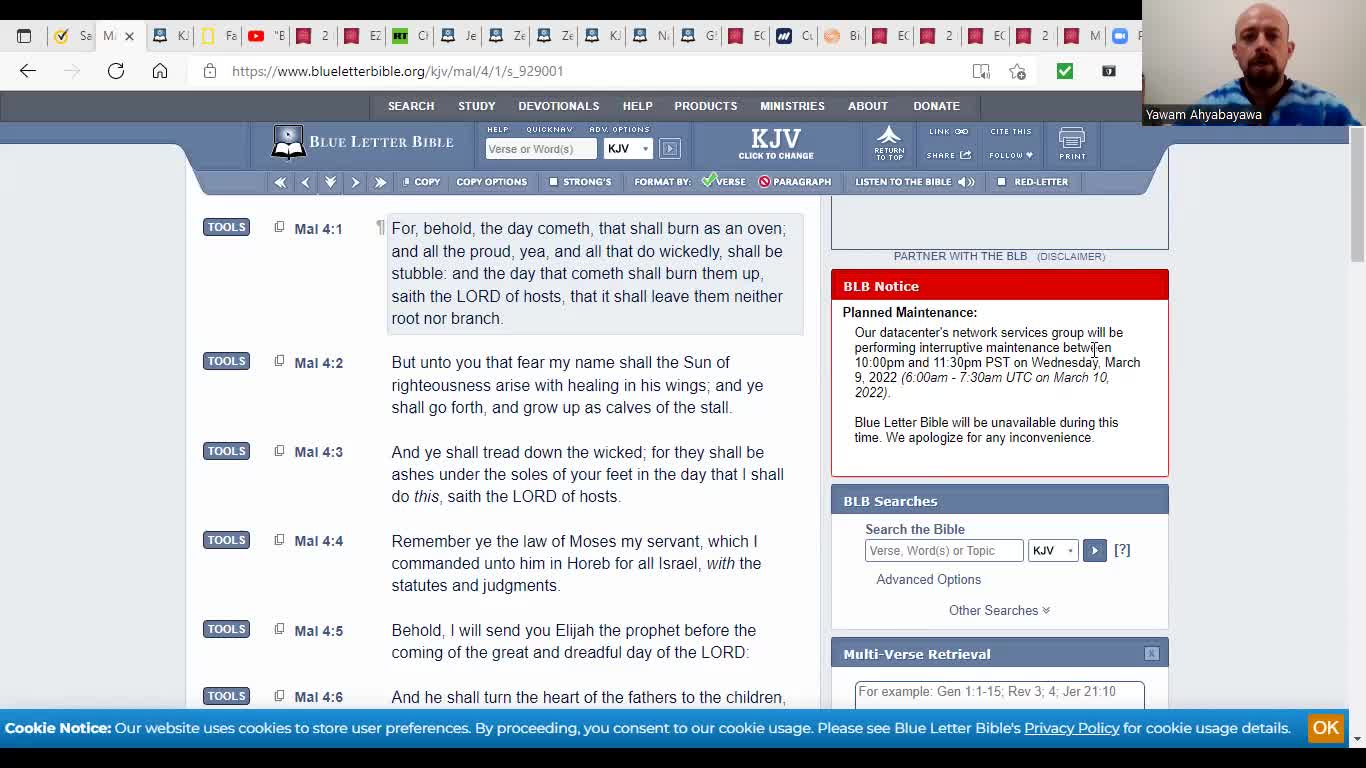Run BLB sidebar Bible search arrow button
1366x768 pixels.
click(x=1094, y=550)
